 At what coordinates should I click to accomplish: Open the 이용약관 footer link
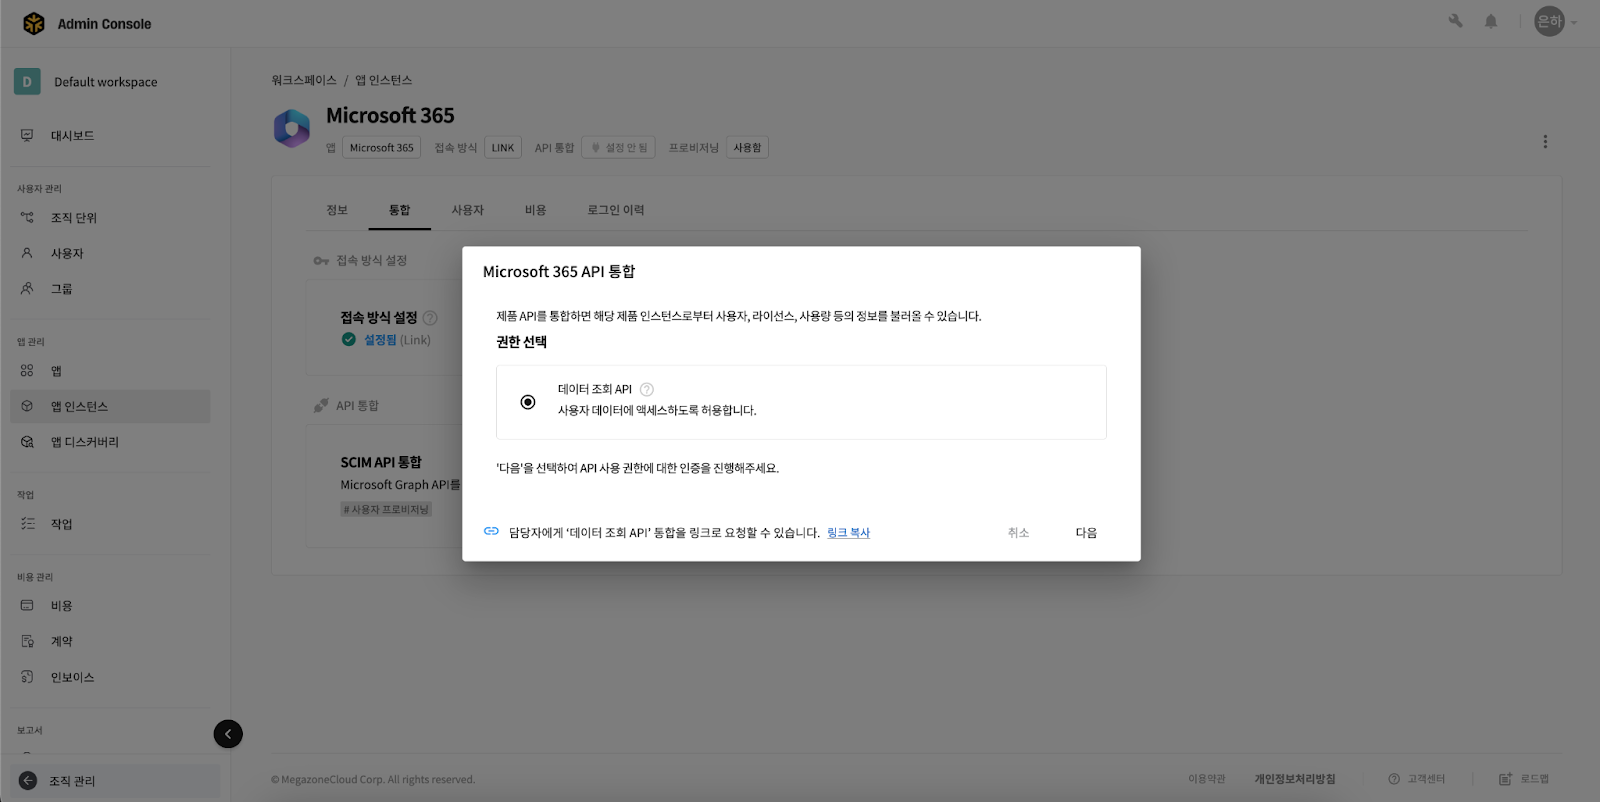(1206, 779)
